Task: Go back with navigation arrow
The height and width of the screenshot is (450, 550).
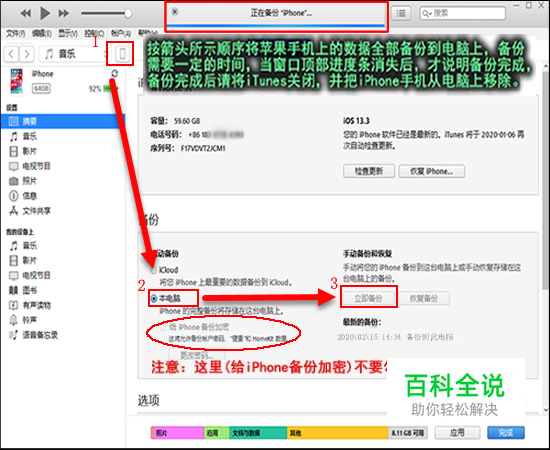Action: click(x=11, y=54)
